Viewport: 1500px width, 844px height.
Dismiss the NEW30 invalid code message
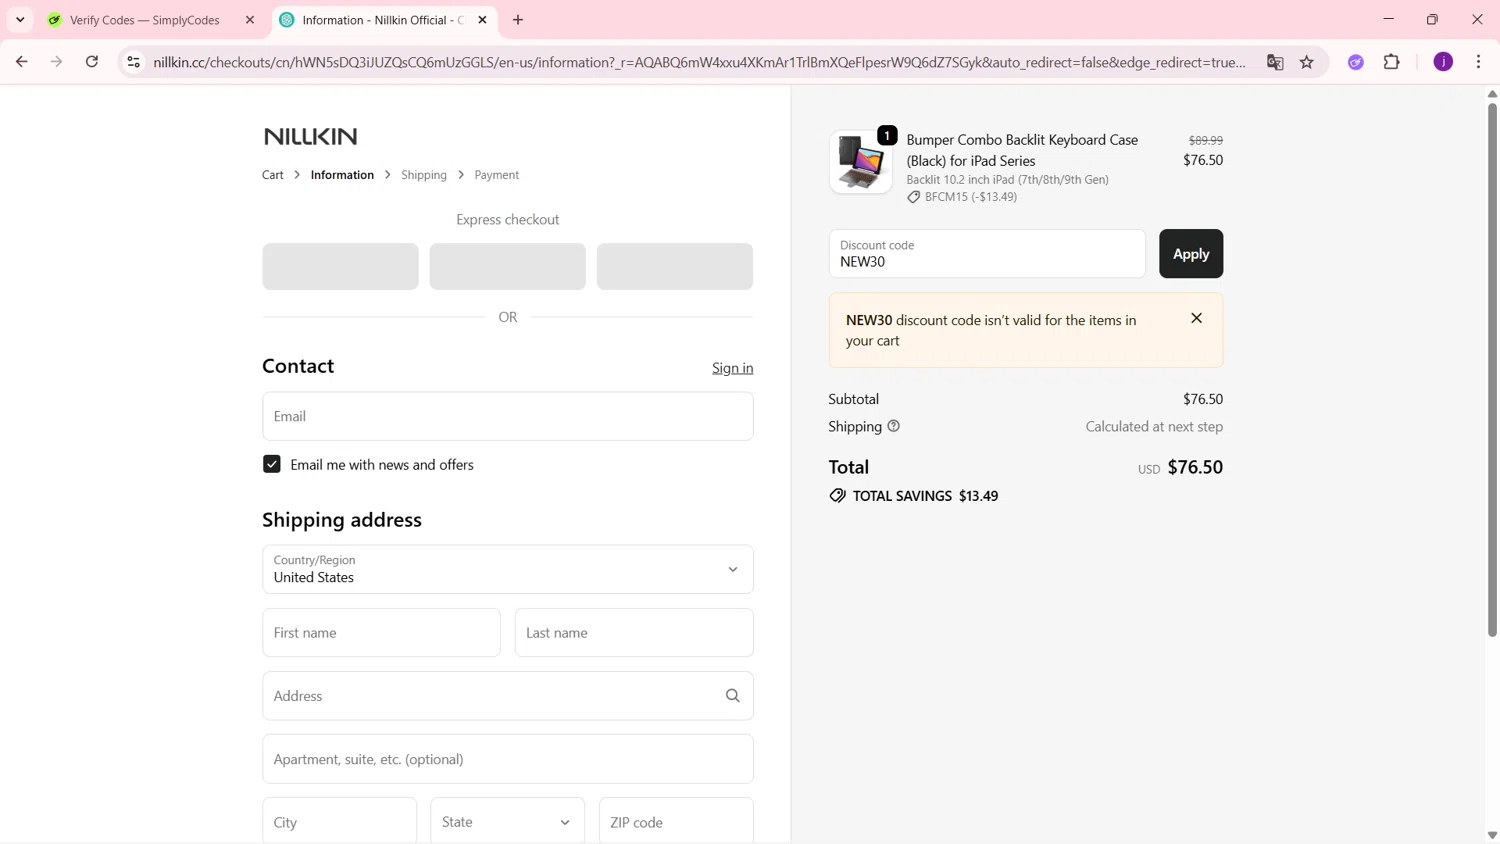(x=1196, y=318)
